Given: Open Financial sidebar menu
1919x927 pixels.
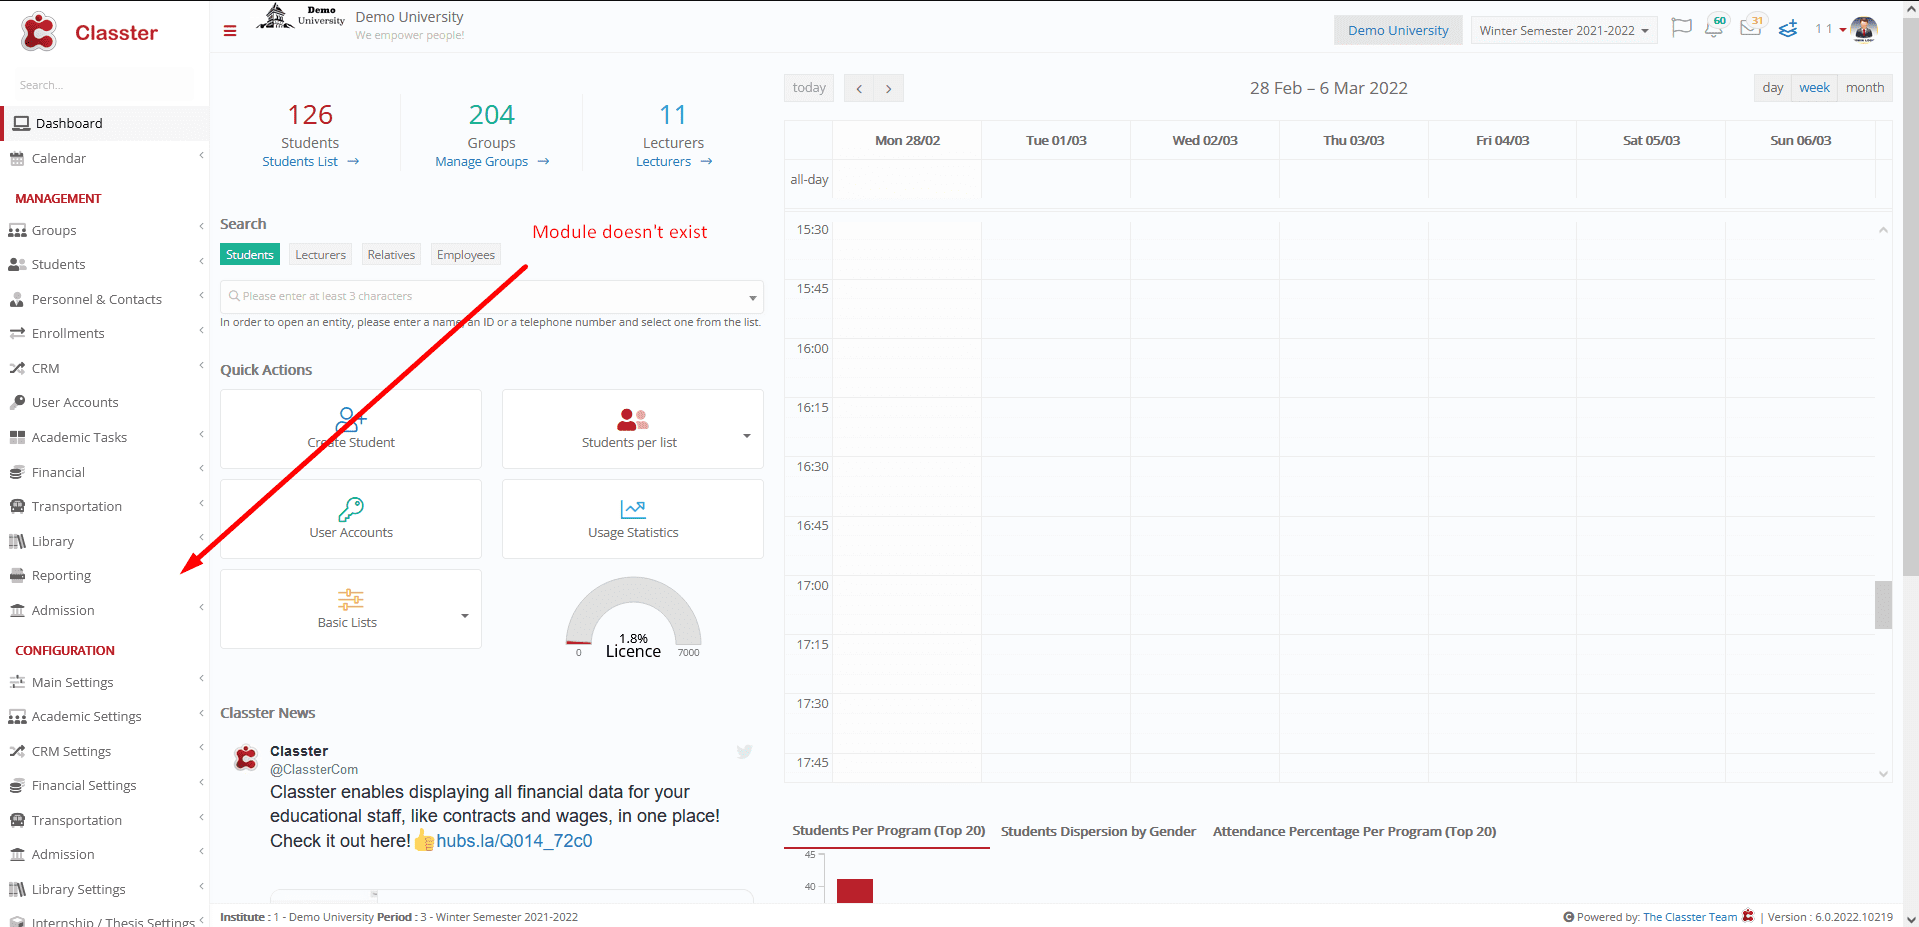Looking at the screenshot, I should [x=104, y=472].
